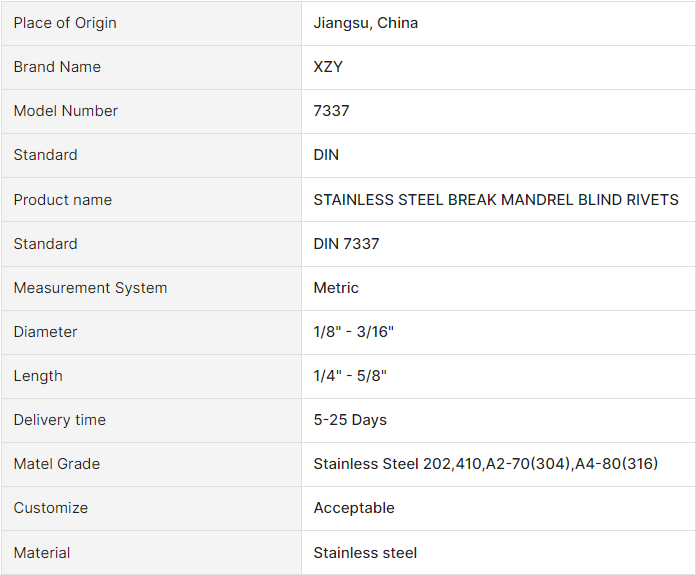Click the "Matel Grade" label cell
The width and height of the screenshot is (696, 575).
coord(57,464)
